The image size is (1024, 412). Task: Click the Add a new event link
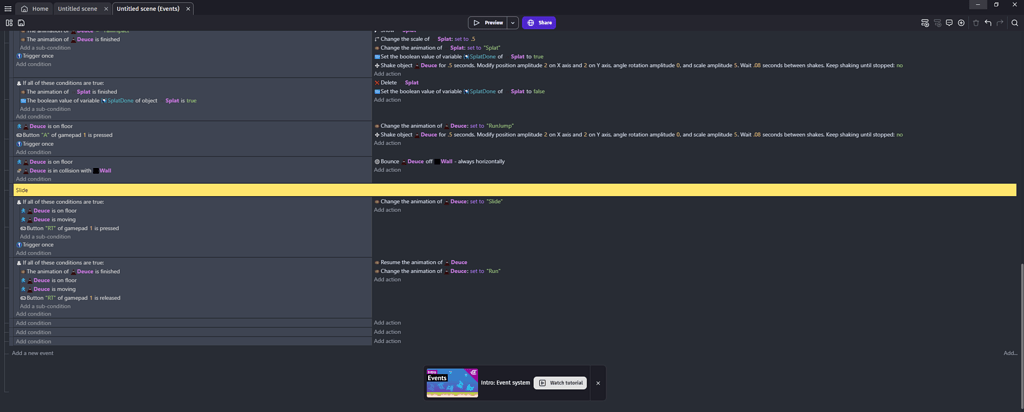point(33,353)
